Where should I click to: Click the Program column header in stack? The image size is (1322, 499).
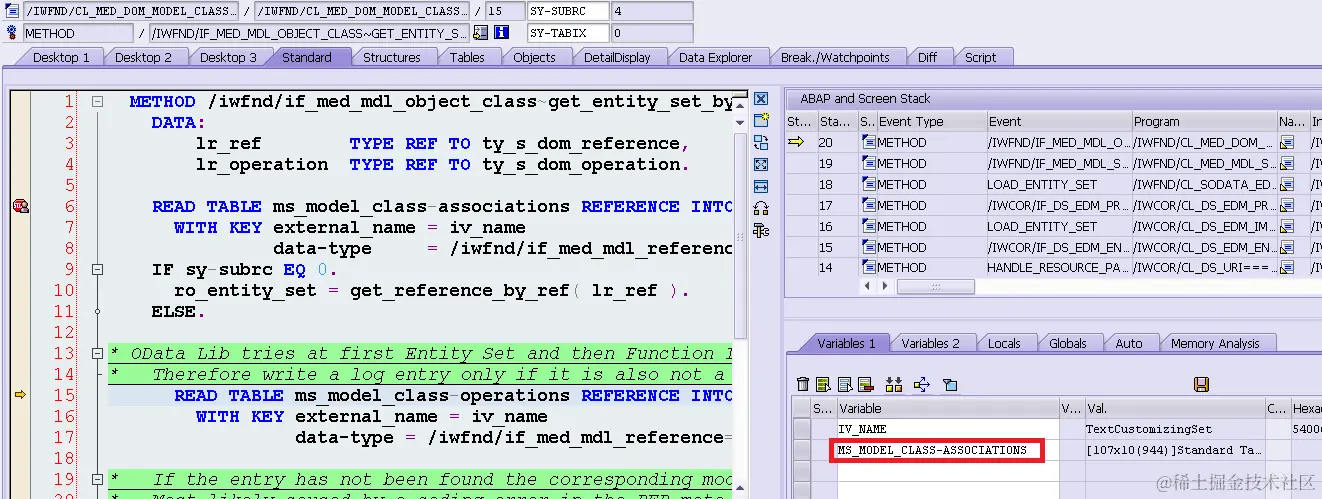(x=1203, y=121)
